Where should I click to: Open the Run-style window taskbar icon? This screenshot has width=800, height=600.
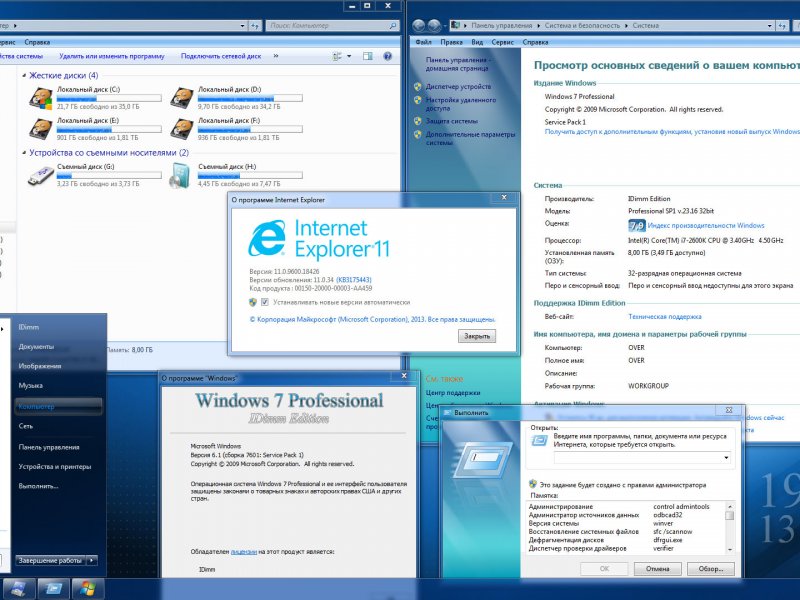tap(53, 589)
